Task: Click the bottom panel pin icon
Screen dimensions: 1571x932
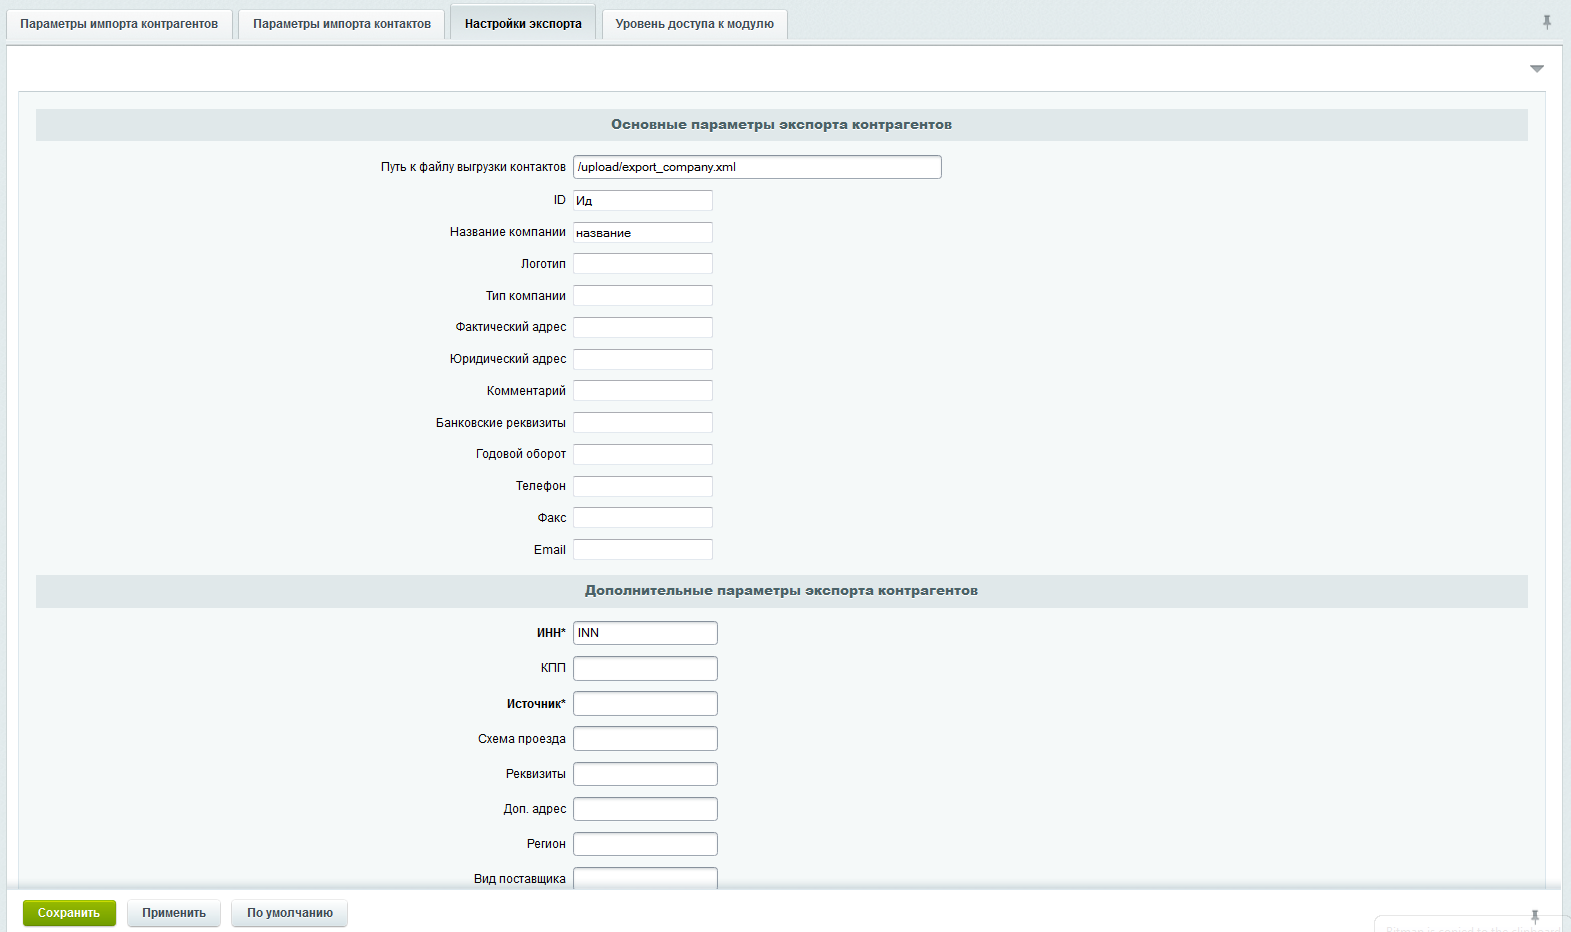Action: [x=1535, y=916]
